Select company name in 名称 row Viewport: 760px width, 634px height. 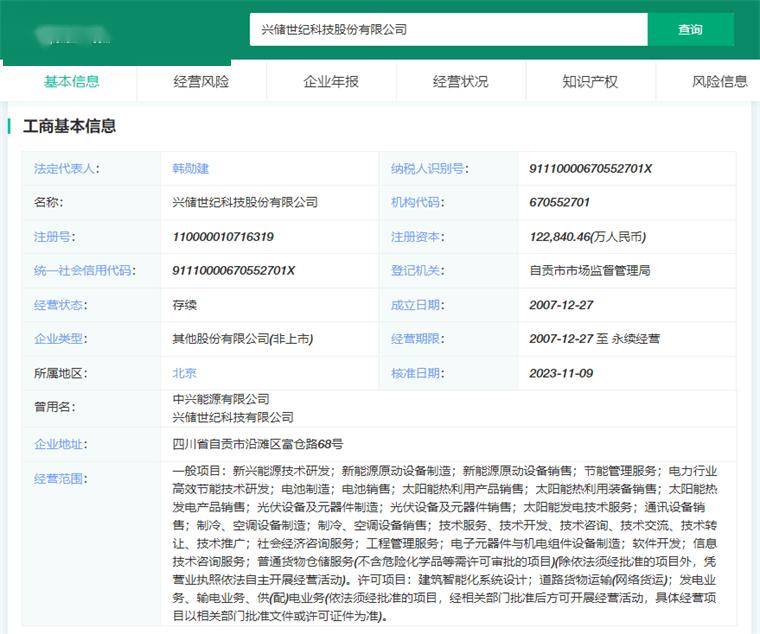[245, 202]
